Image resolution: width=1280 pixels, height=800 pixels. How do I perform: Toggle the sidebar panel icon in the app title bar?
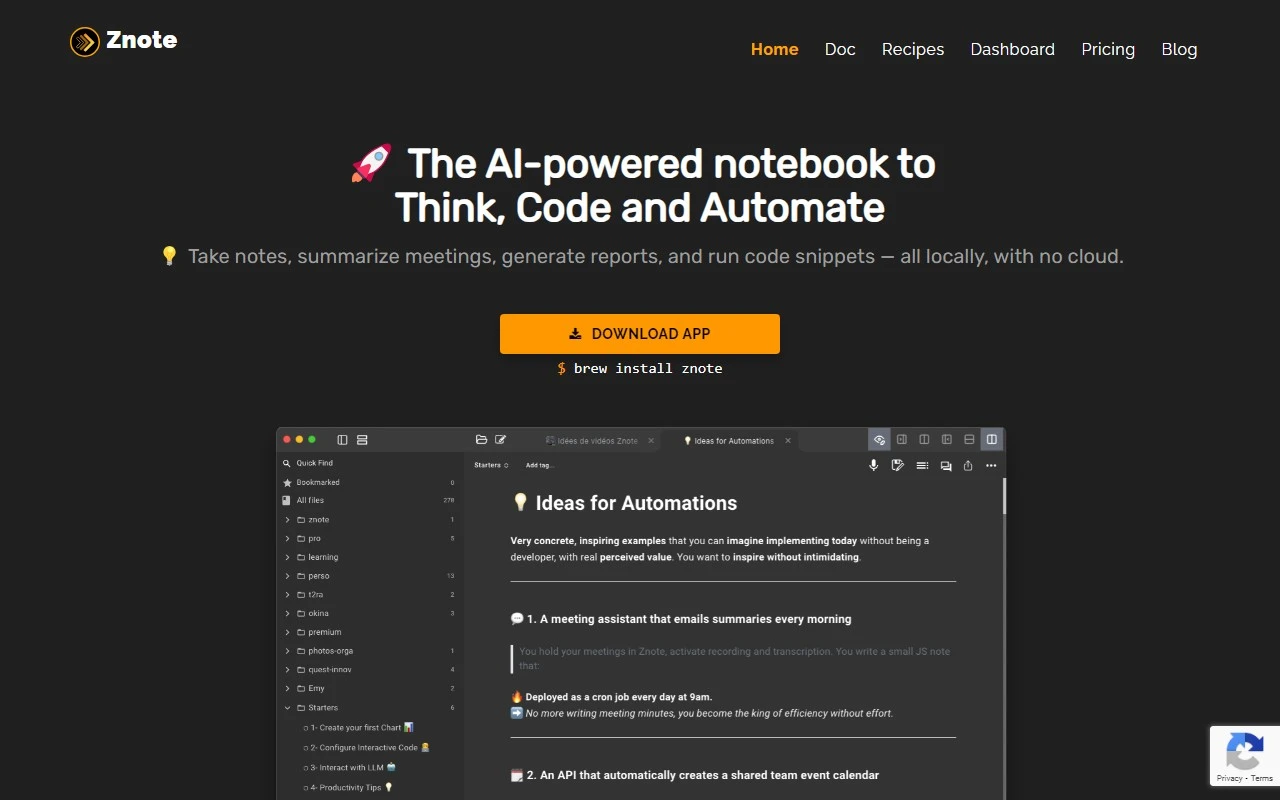click(342, 440)
